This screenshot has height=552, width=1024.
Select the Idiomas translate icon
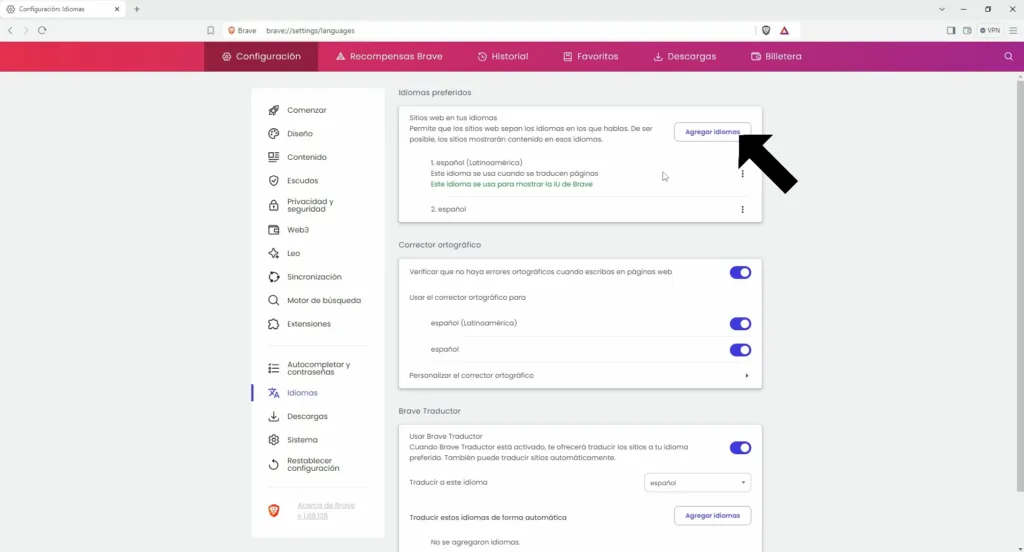pyautogui.click(x=274, y=393)
